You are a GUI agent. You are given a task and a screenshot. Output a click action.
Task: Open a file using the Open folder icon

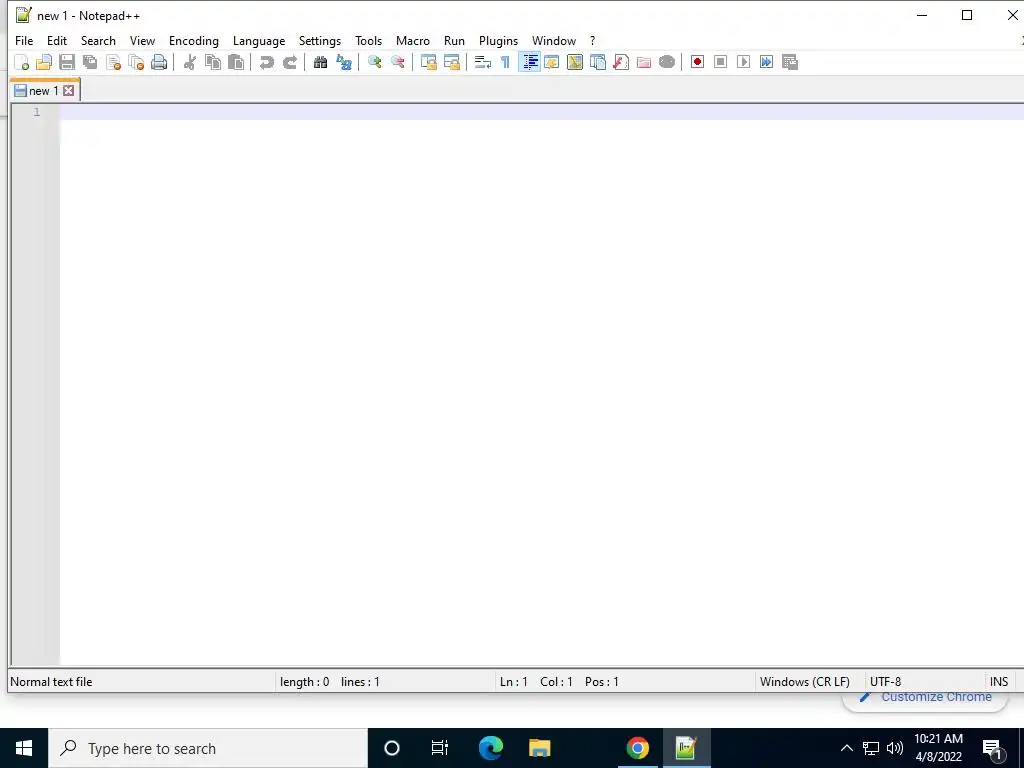click(x=44, y=62)
